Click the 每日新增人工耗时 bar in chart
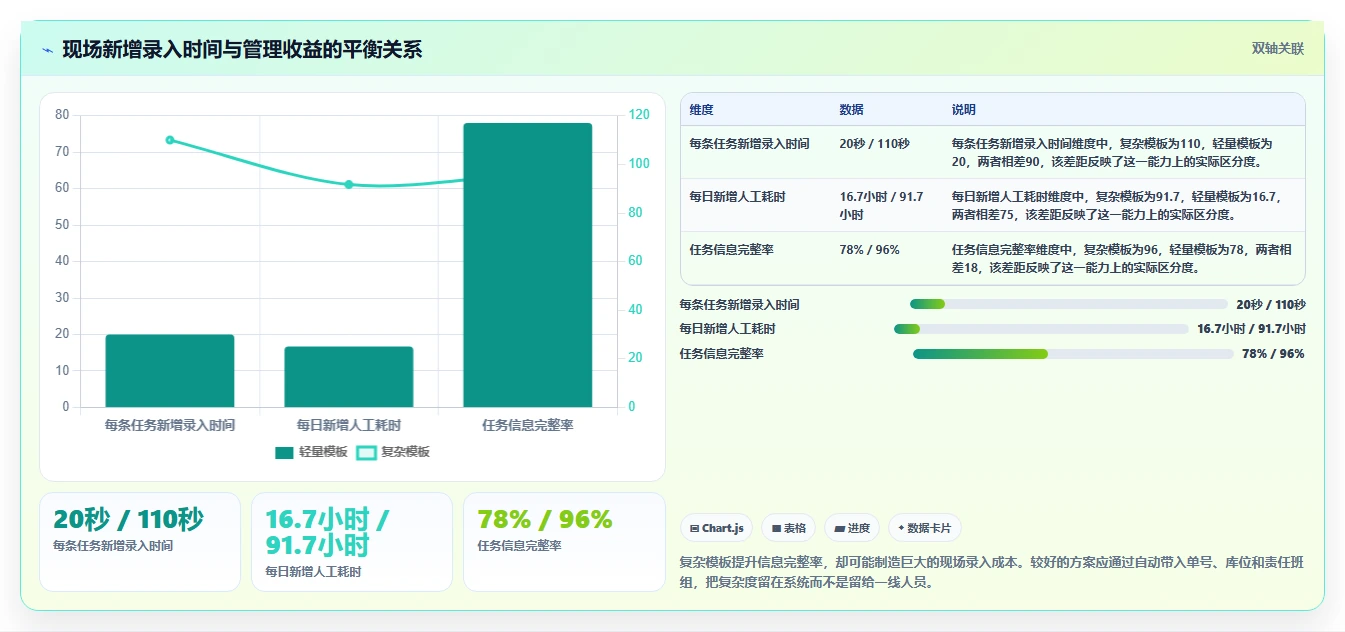1345x632 pixels. click(349, 377)
